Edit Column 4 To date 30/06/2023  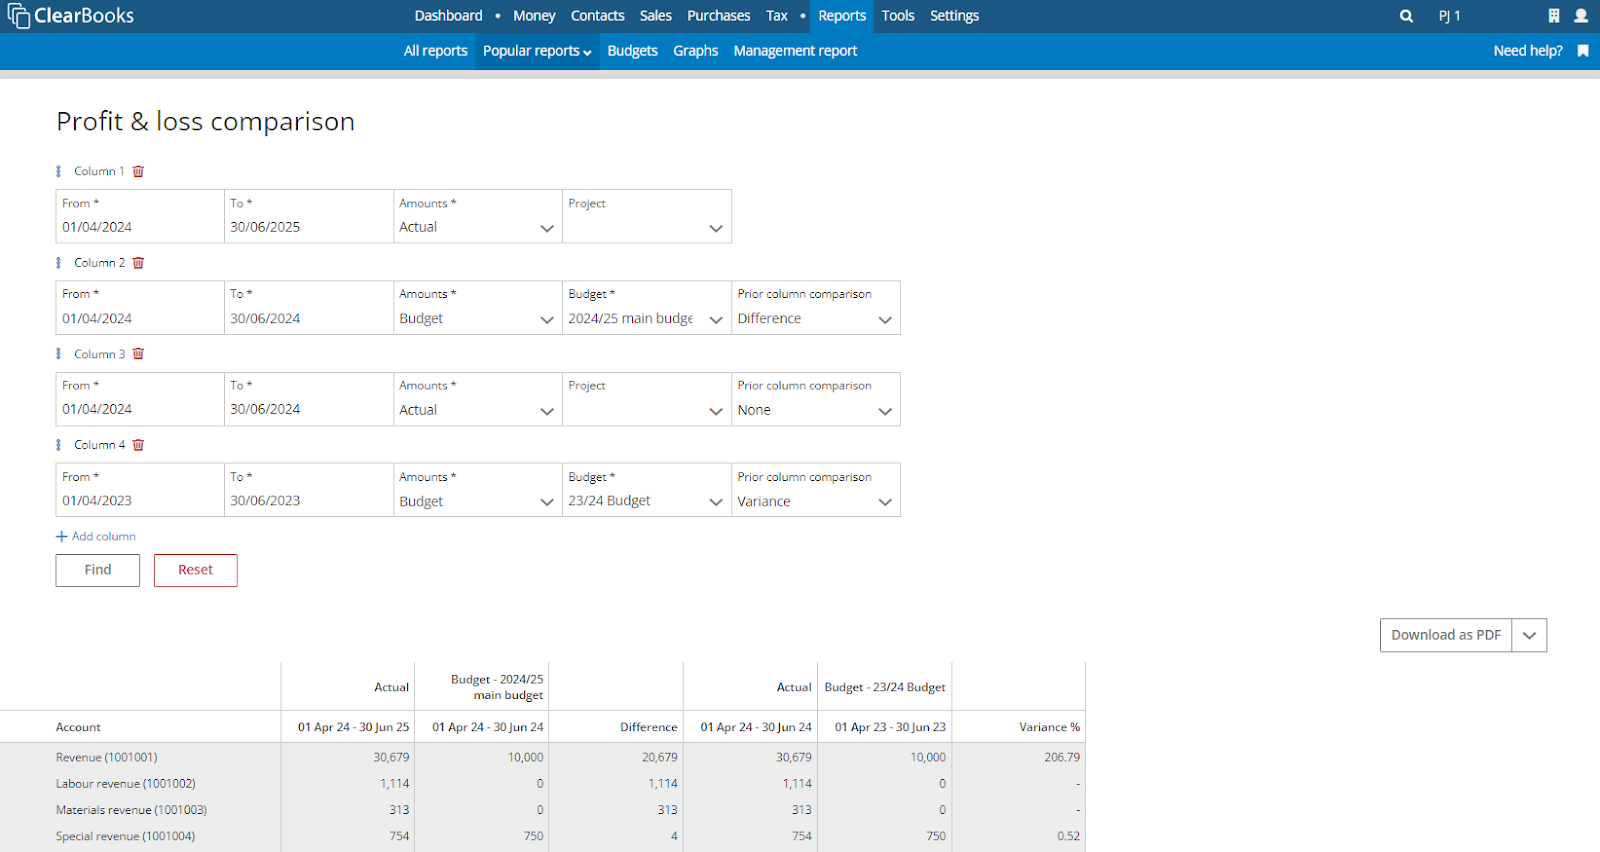click(309, 490)
